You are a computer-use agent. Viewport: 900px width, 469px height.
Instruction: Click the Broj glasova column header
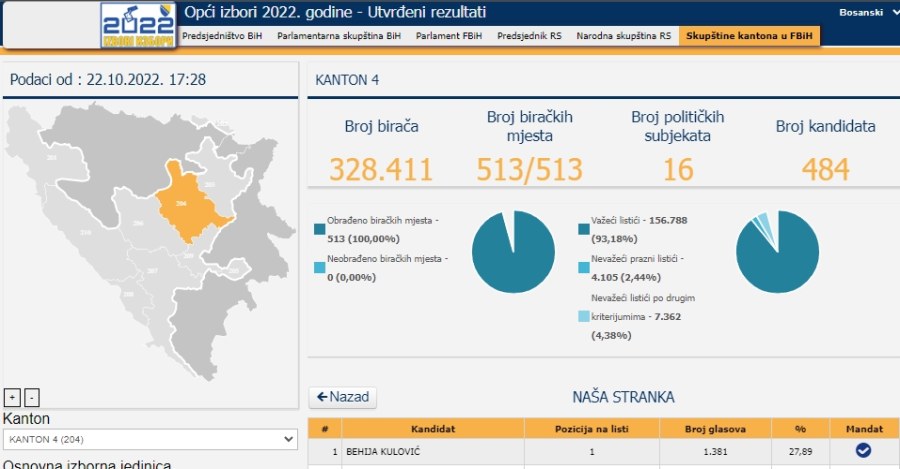pyautogui.click(x=711, y=428)
